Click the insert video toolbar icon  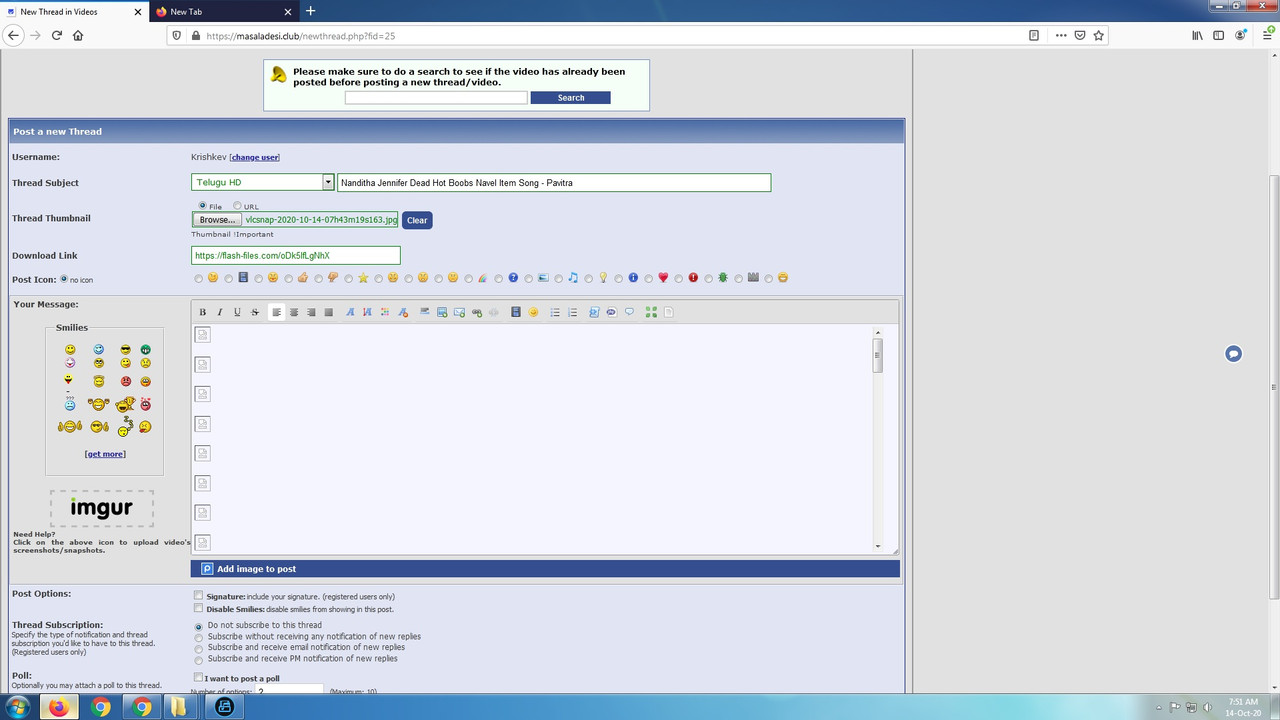(x=516, y=312)
